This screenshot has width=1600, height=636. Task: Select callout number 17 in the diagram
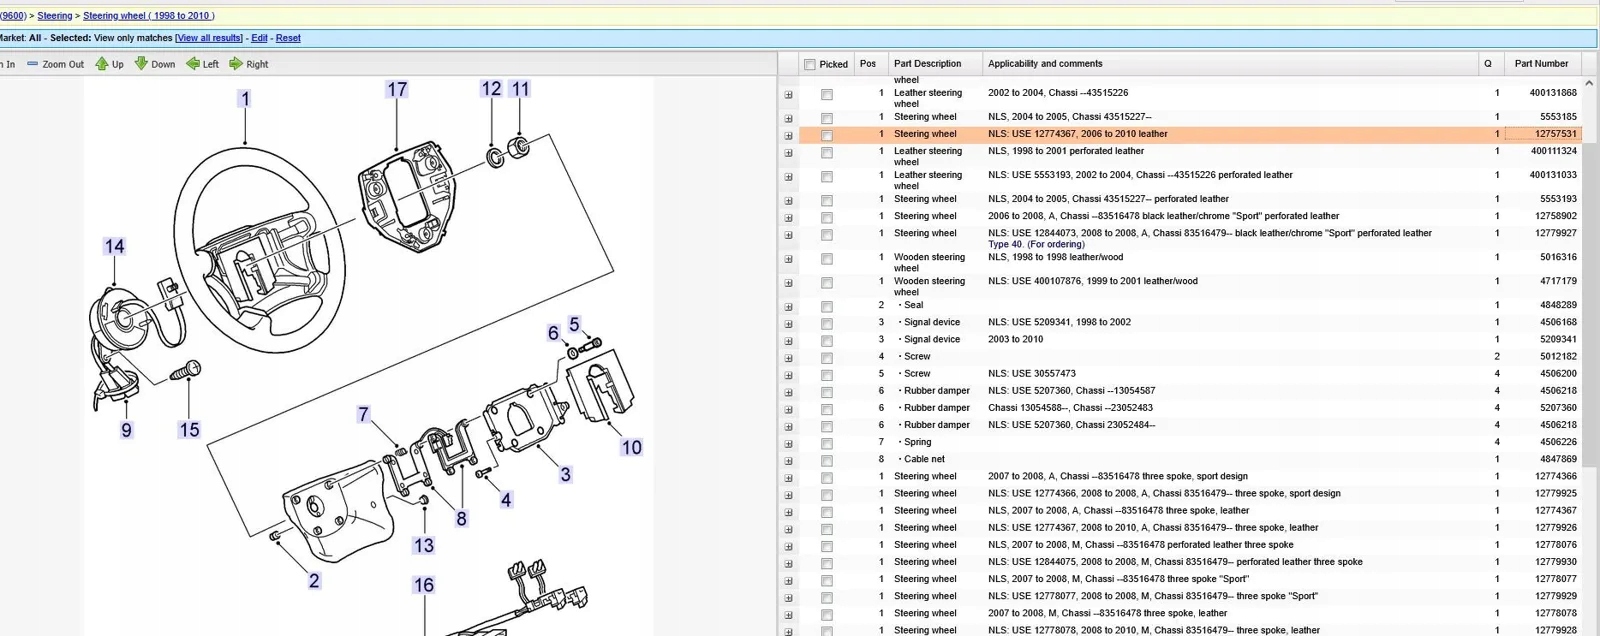pyautogui.click(x=397, y=90)
